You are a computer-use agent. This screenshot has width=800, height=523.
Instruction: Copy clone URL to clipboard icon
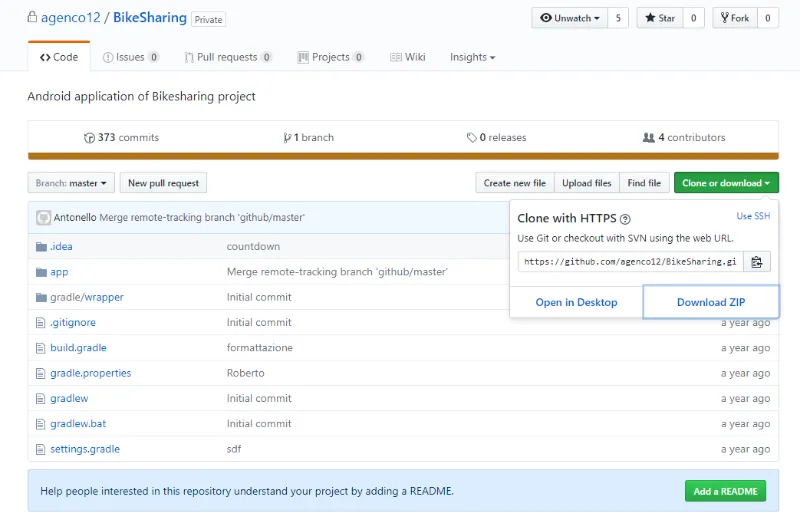tap(757, 262)
